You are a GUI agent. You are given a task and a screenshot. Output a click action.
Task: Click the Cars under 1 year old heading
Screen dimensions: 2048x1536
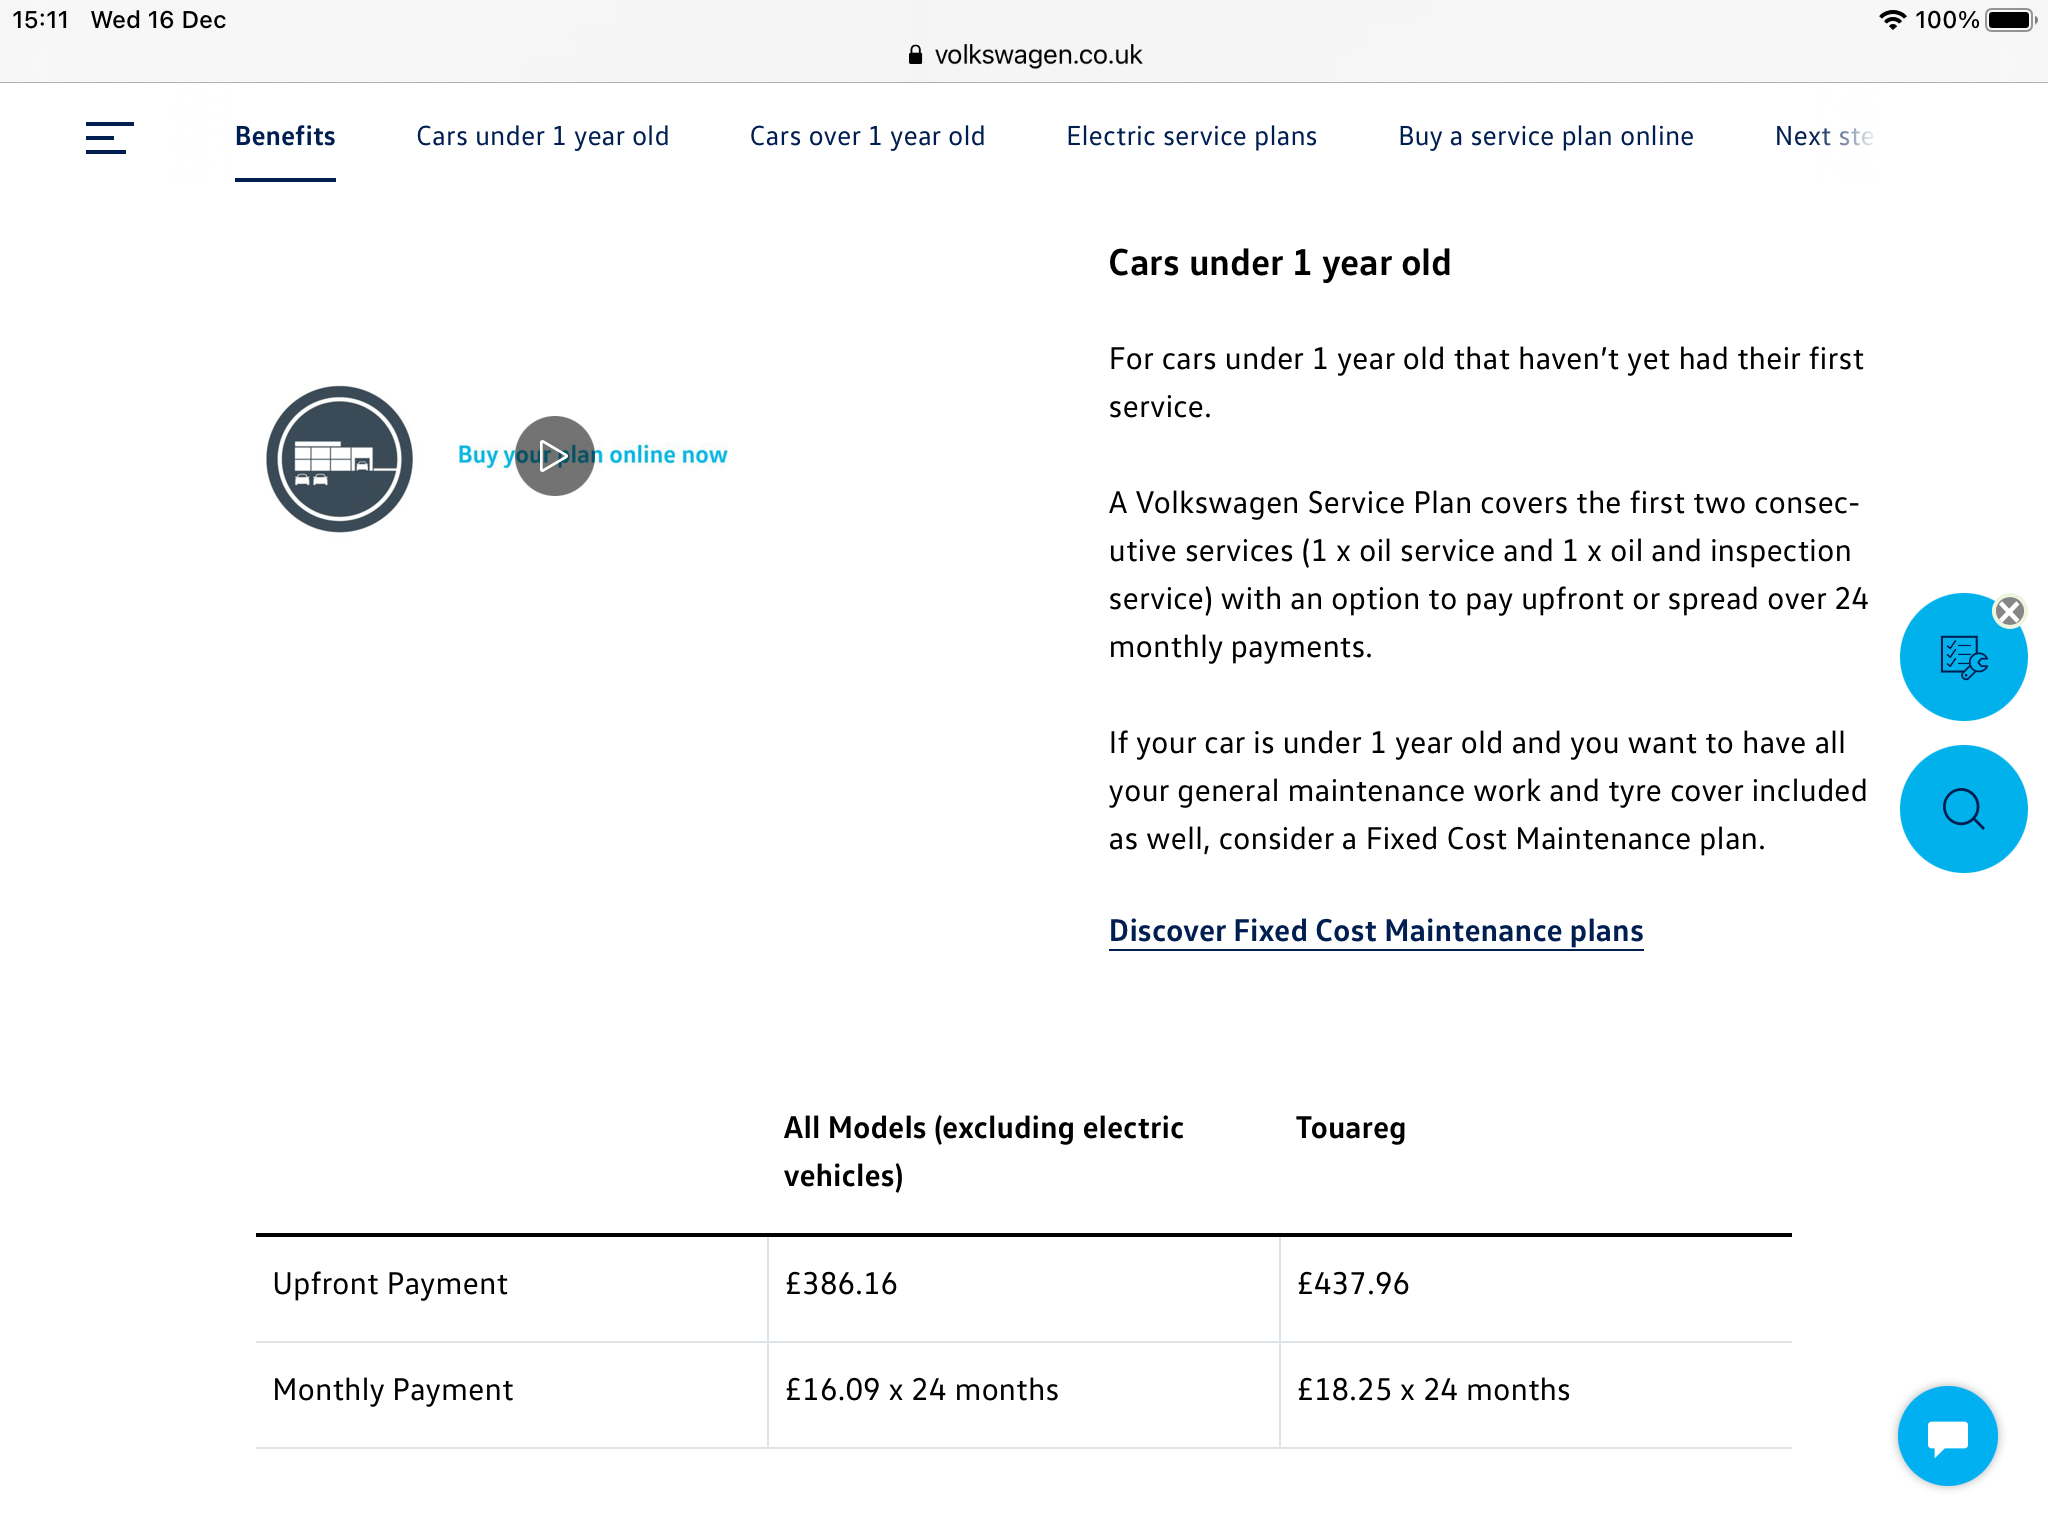(1280, 263)
